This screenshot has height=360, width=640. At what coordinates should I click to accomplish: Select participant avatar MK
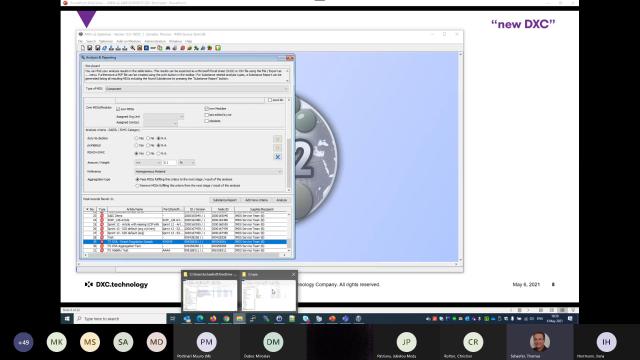tap(56, 342)
